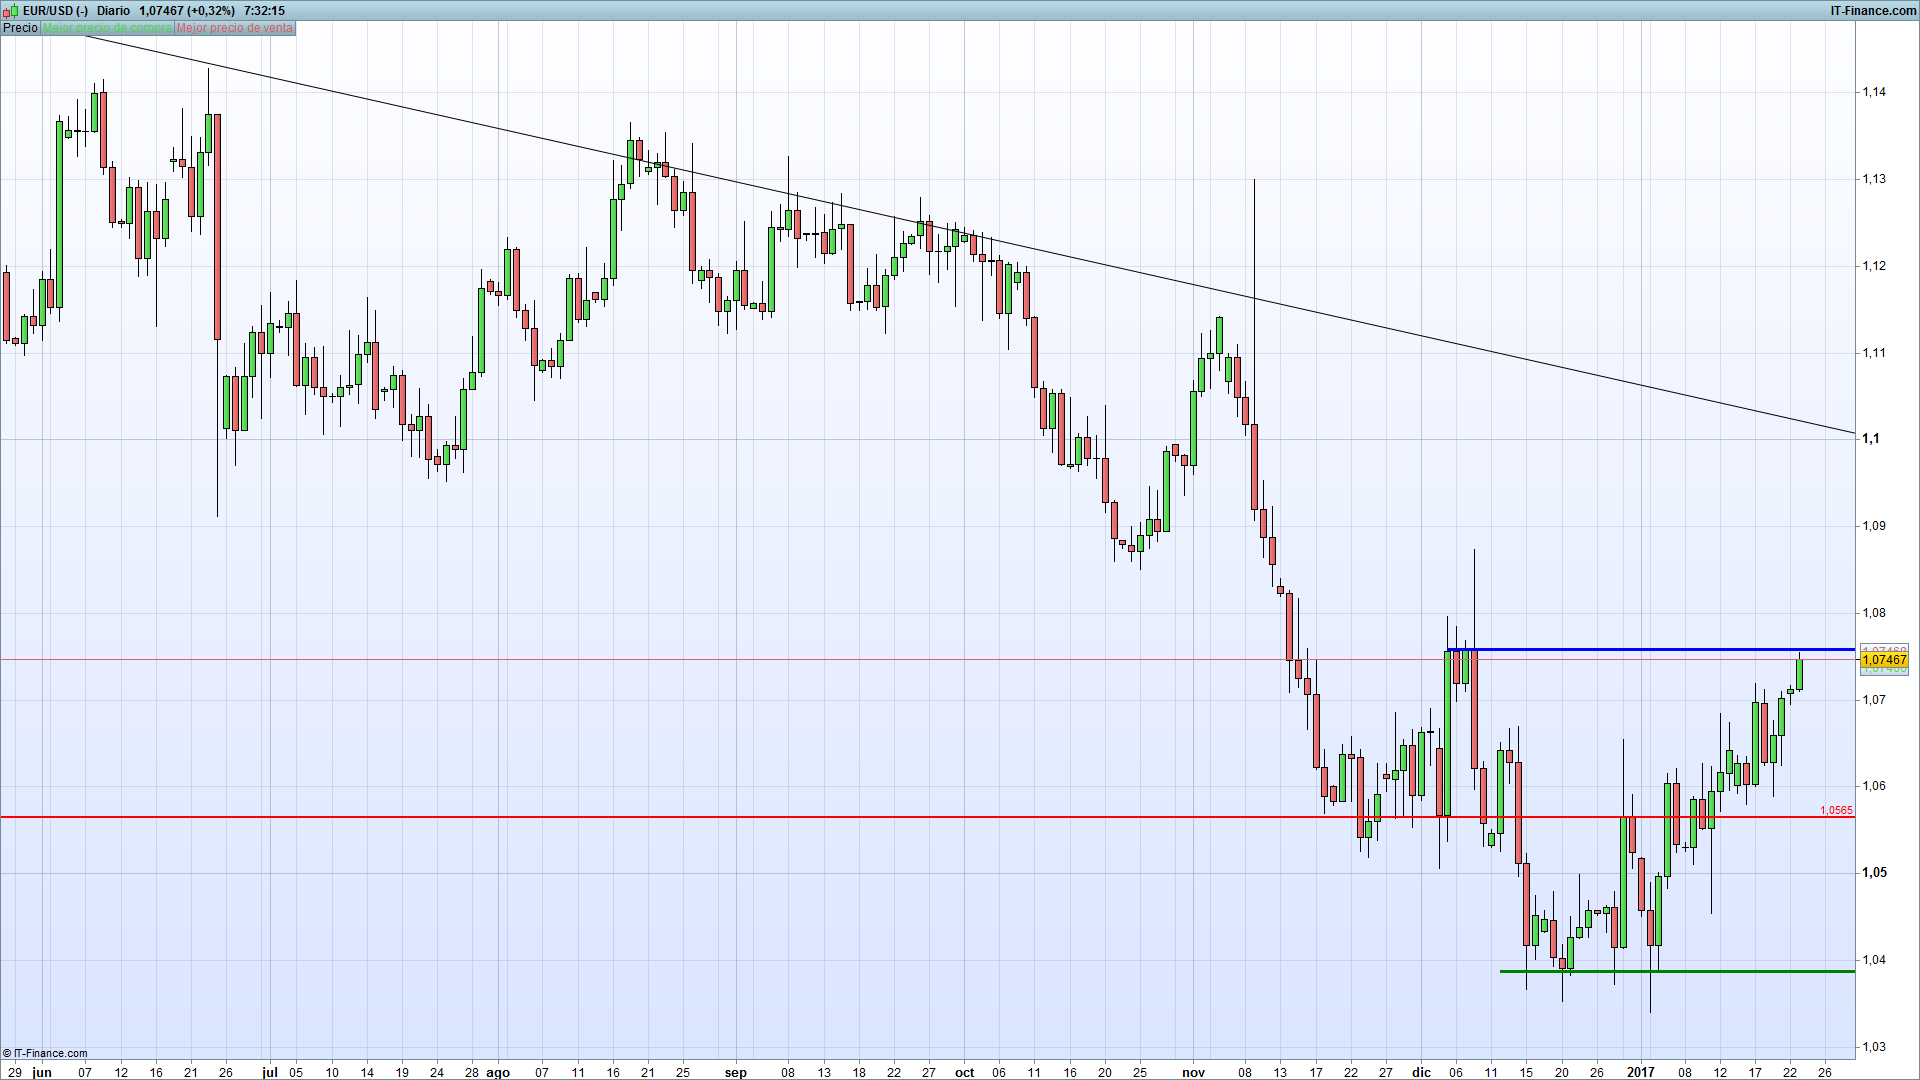Open the IT-Finance.com link at top right

click(1872, 10)
